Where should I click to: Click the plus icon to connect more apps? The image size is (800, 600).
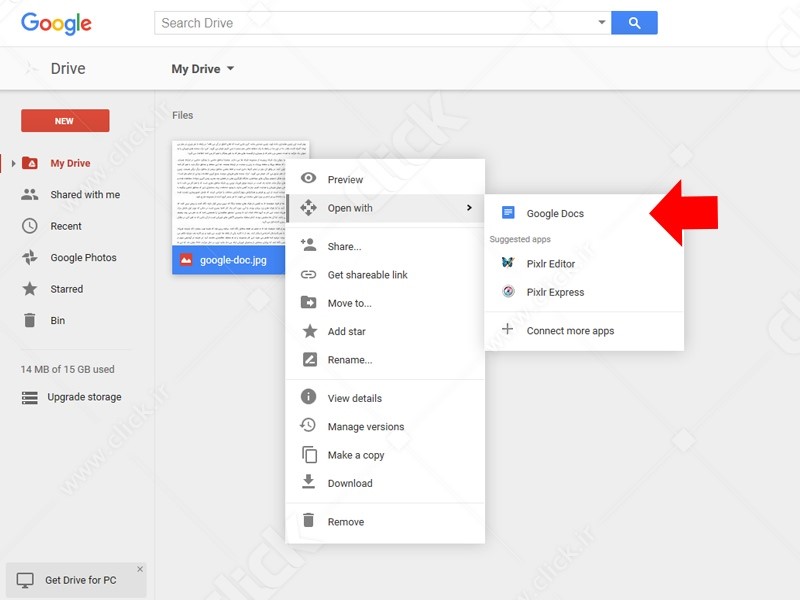(508, 330)
